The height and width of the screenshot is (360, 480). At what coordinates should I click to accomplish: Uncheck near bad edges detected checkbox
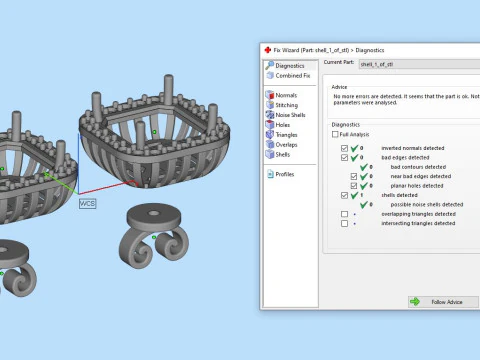tap(354, 176)
